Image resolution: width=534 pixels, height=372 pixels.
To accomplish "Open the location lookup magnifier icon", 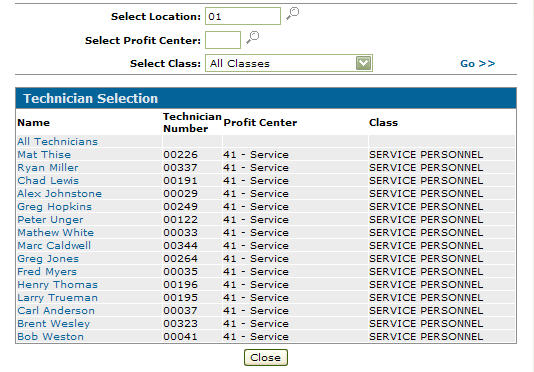I will 293,14.
